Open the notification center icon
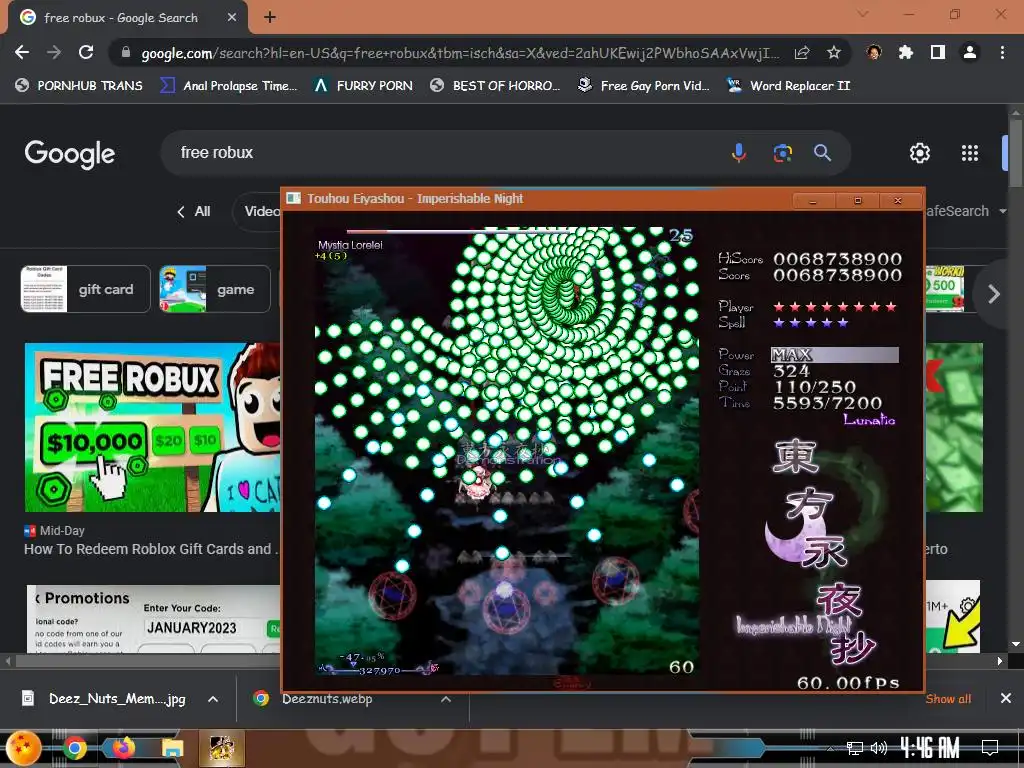Image resolution: width=1024 pixels, height=768 pixels. click(x=990, y=748)
